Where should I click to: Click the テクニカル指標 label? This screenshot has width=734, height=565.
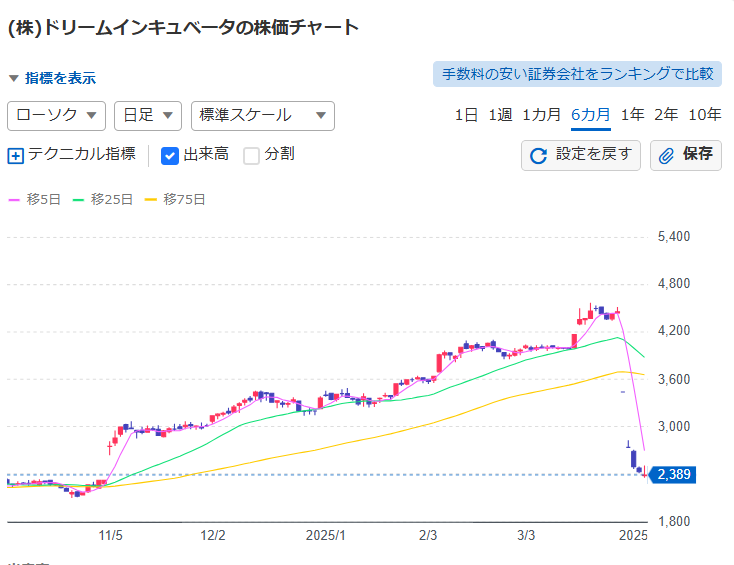coord(82,154)
